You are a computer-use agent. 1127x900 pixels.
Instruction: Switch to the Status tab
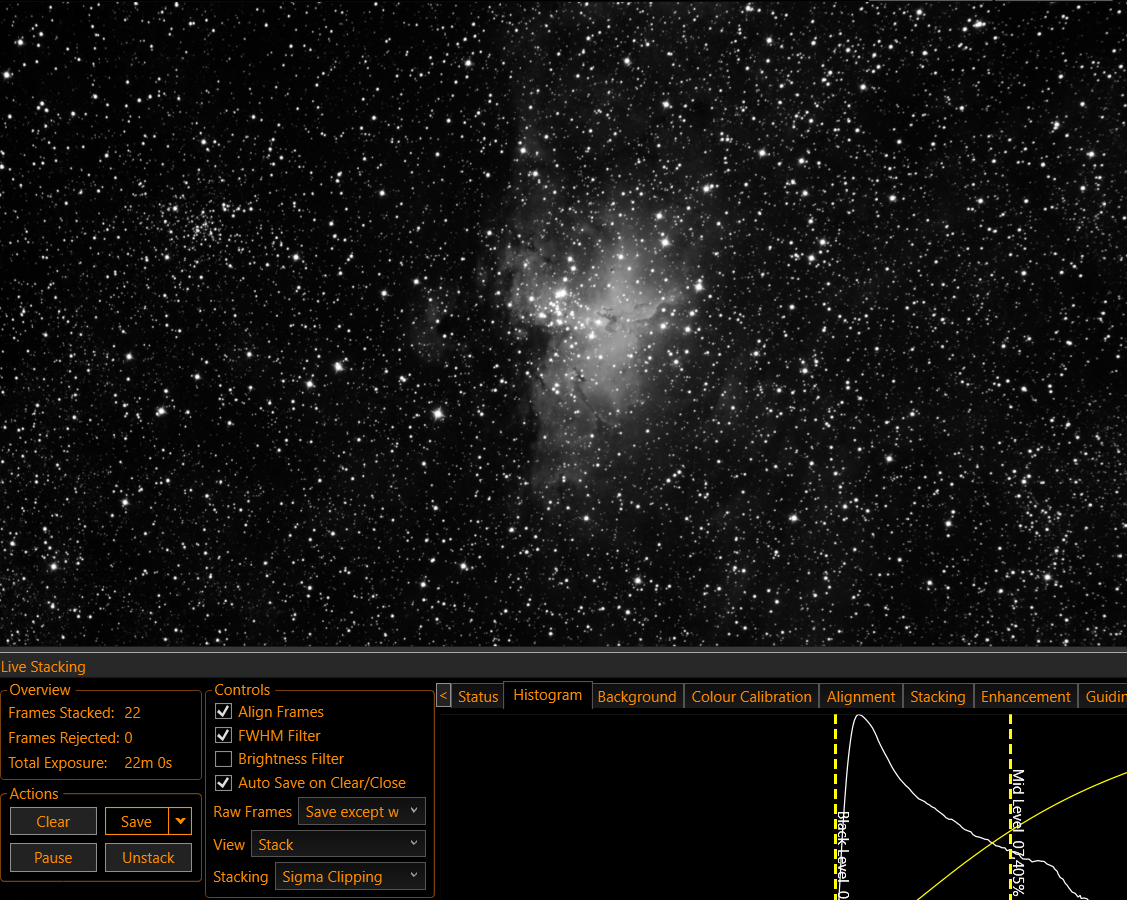coord(478,697)
